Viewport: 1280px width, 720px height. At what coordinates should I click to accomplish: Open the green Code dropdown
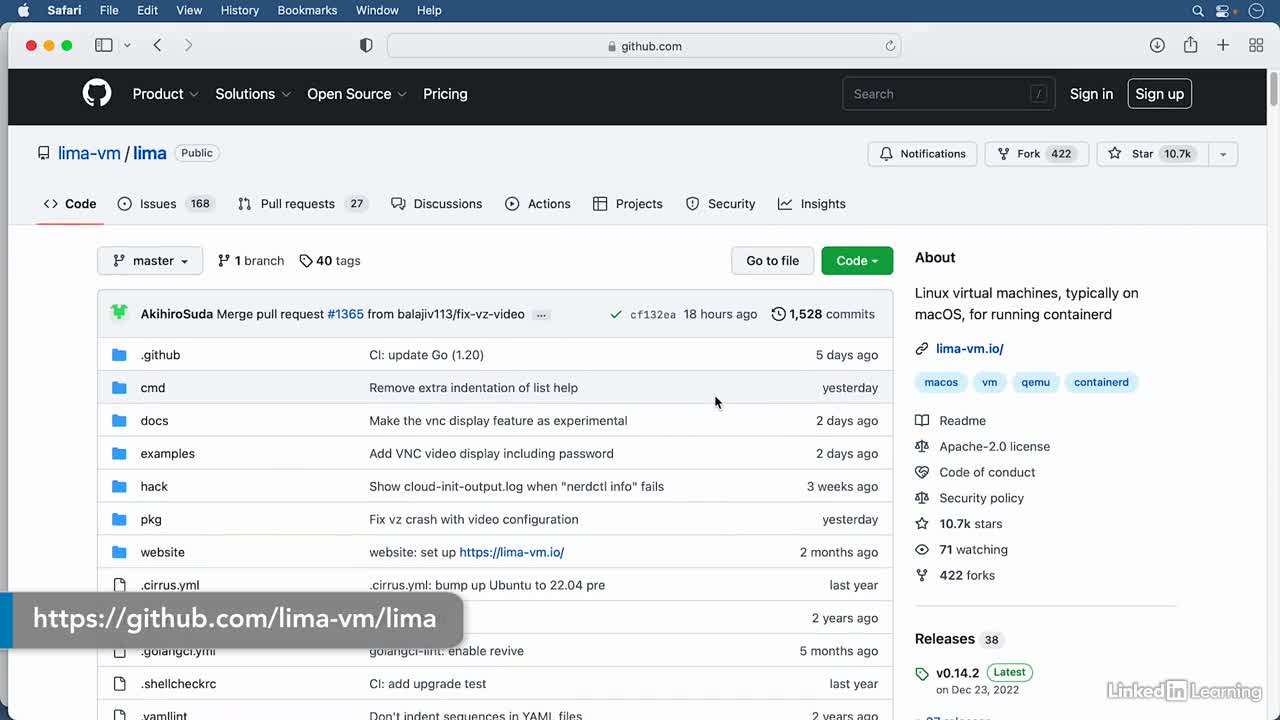pyautogui.click(x=857, y=261)
